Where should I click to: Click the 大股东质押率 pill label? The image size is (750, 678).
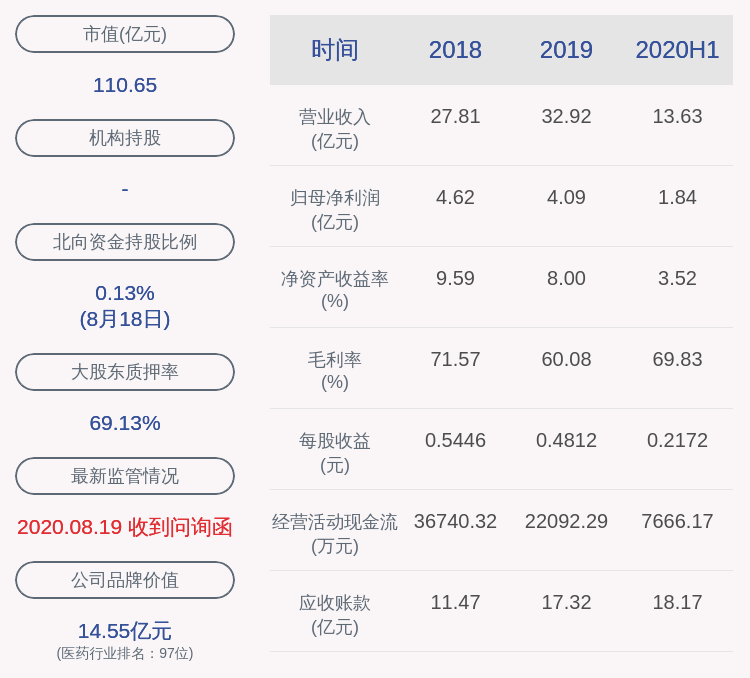[125, 372]
